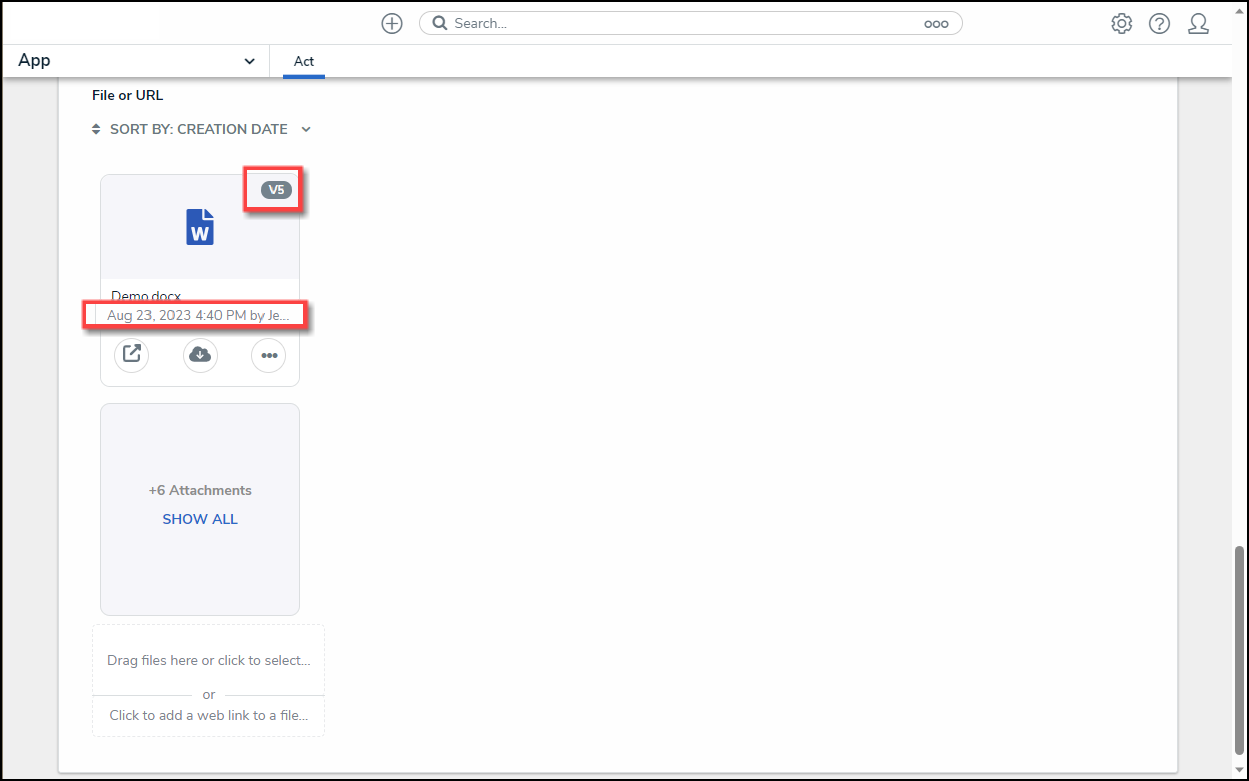This screenshot has height=781, width=1249.
Task: Click Show All attachments link
Action: 200,519
